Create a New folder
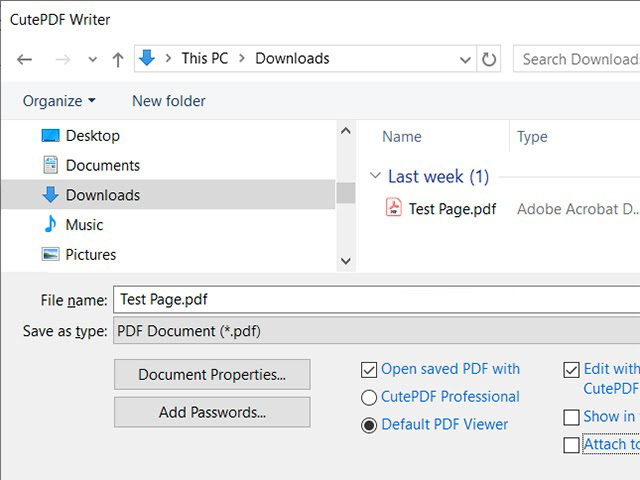 169,101
